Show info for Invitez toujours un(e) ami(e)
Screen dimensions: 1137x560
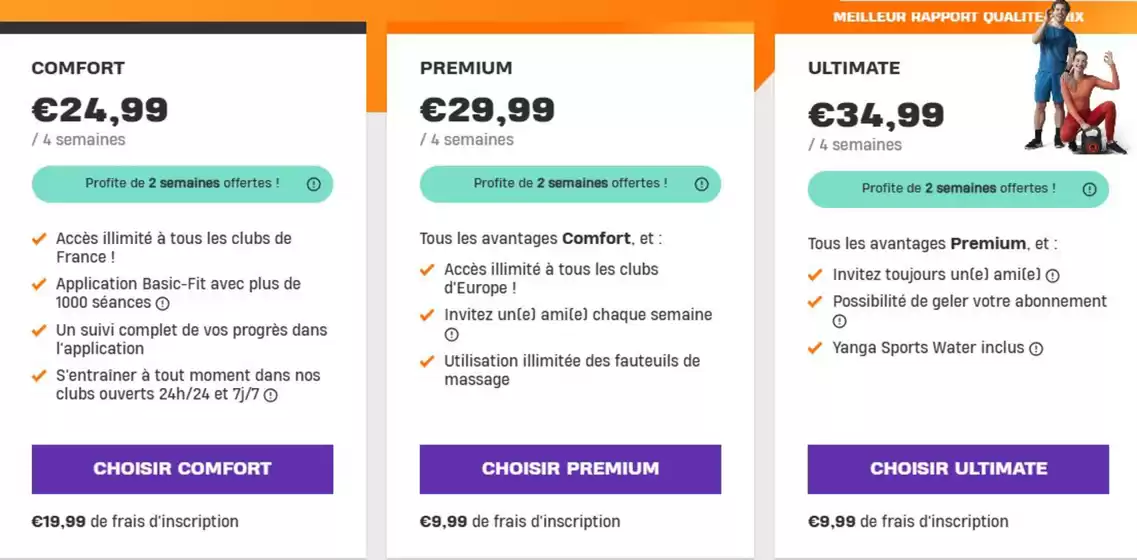(1053, 275)
